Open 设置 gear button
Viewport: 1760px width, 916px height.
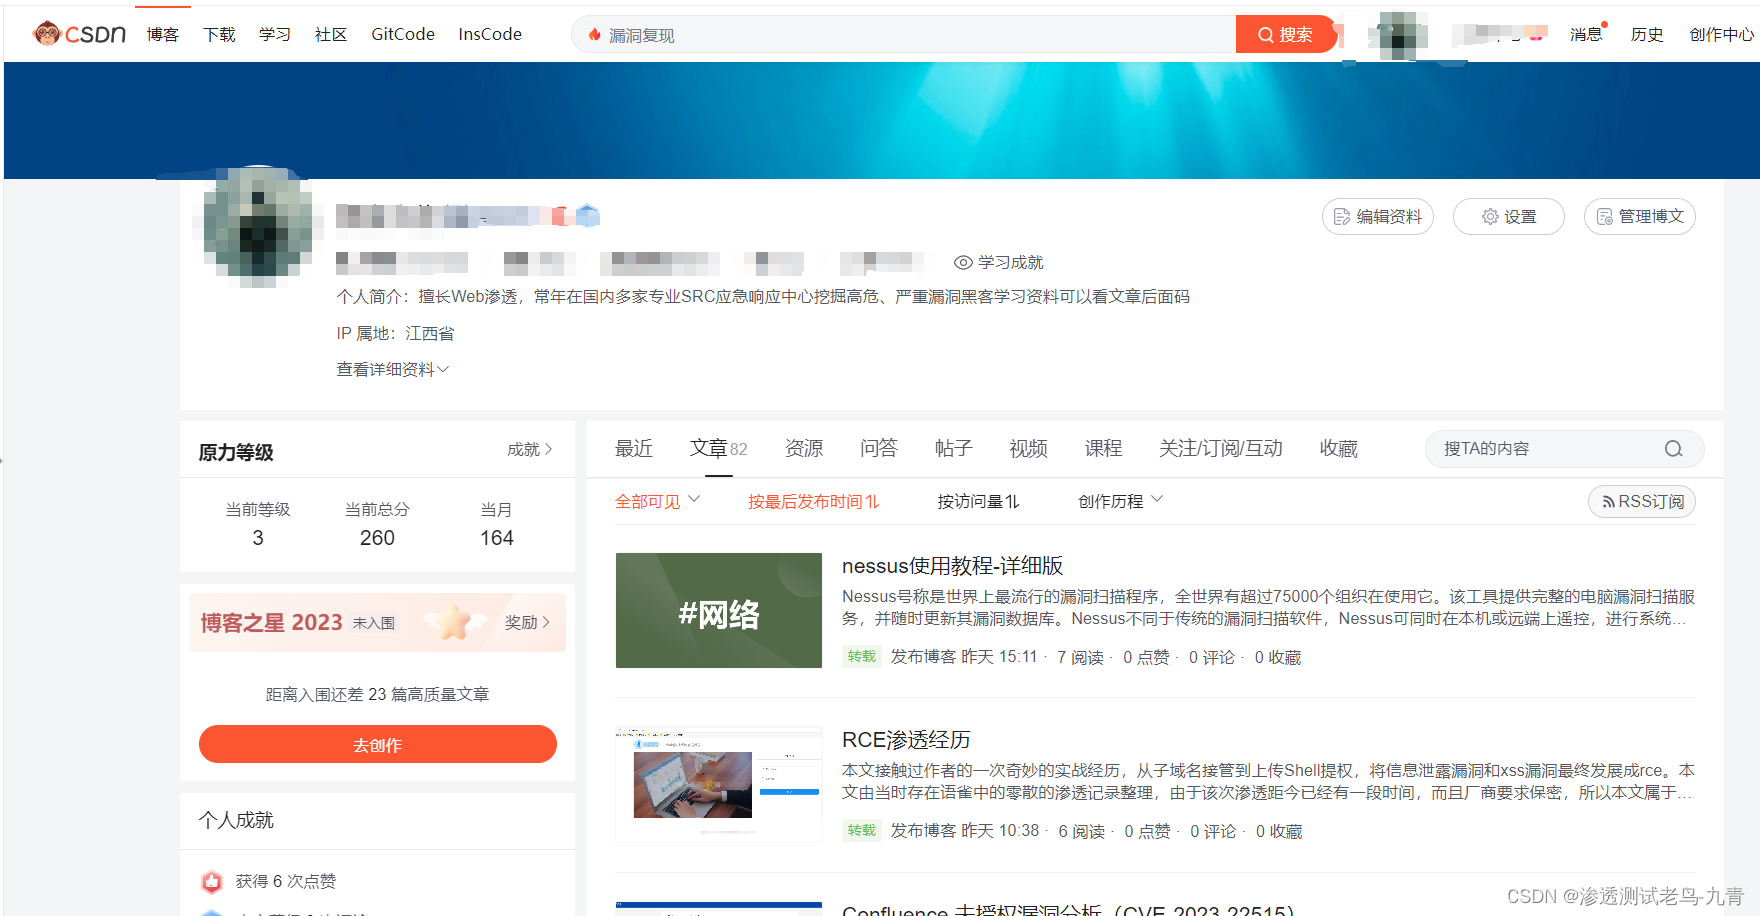pos(1508,217)
